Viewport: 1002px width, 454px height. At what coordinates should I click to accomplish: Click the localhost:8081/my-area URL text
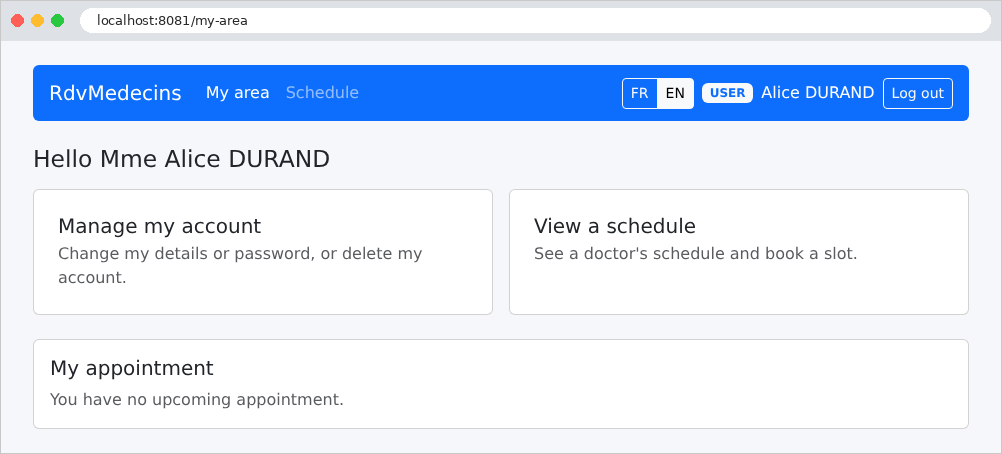point(173,20)
